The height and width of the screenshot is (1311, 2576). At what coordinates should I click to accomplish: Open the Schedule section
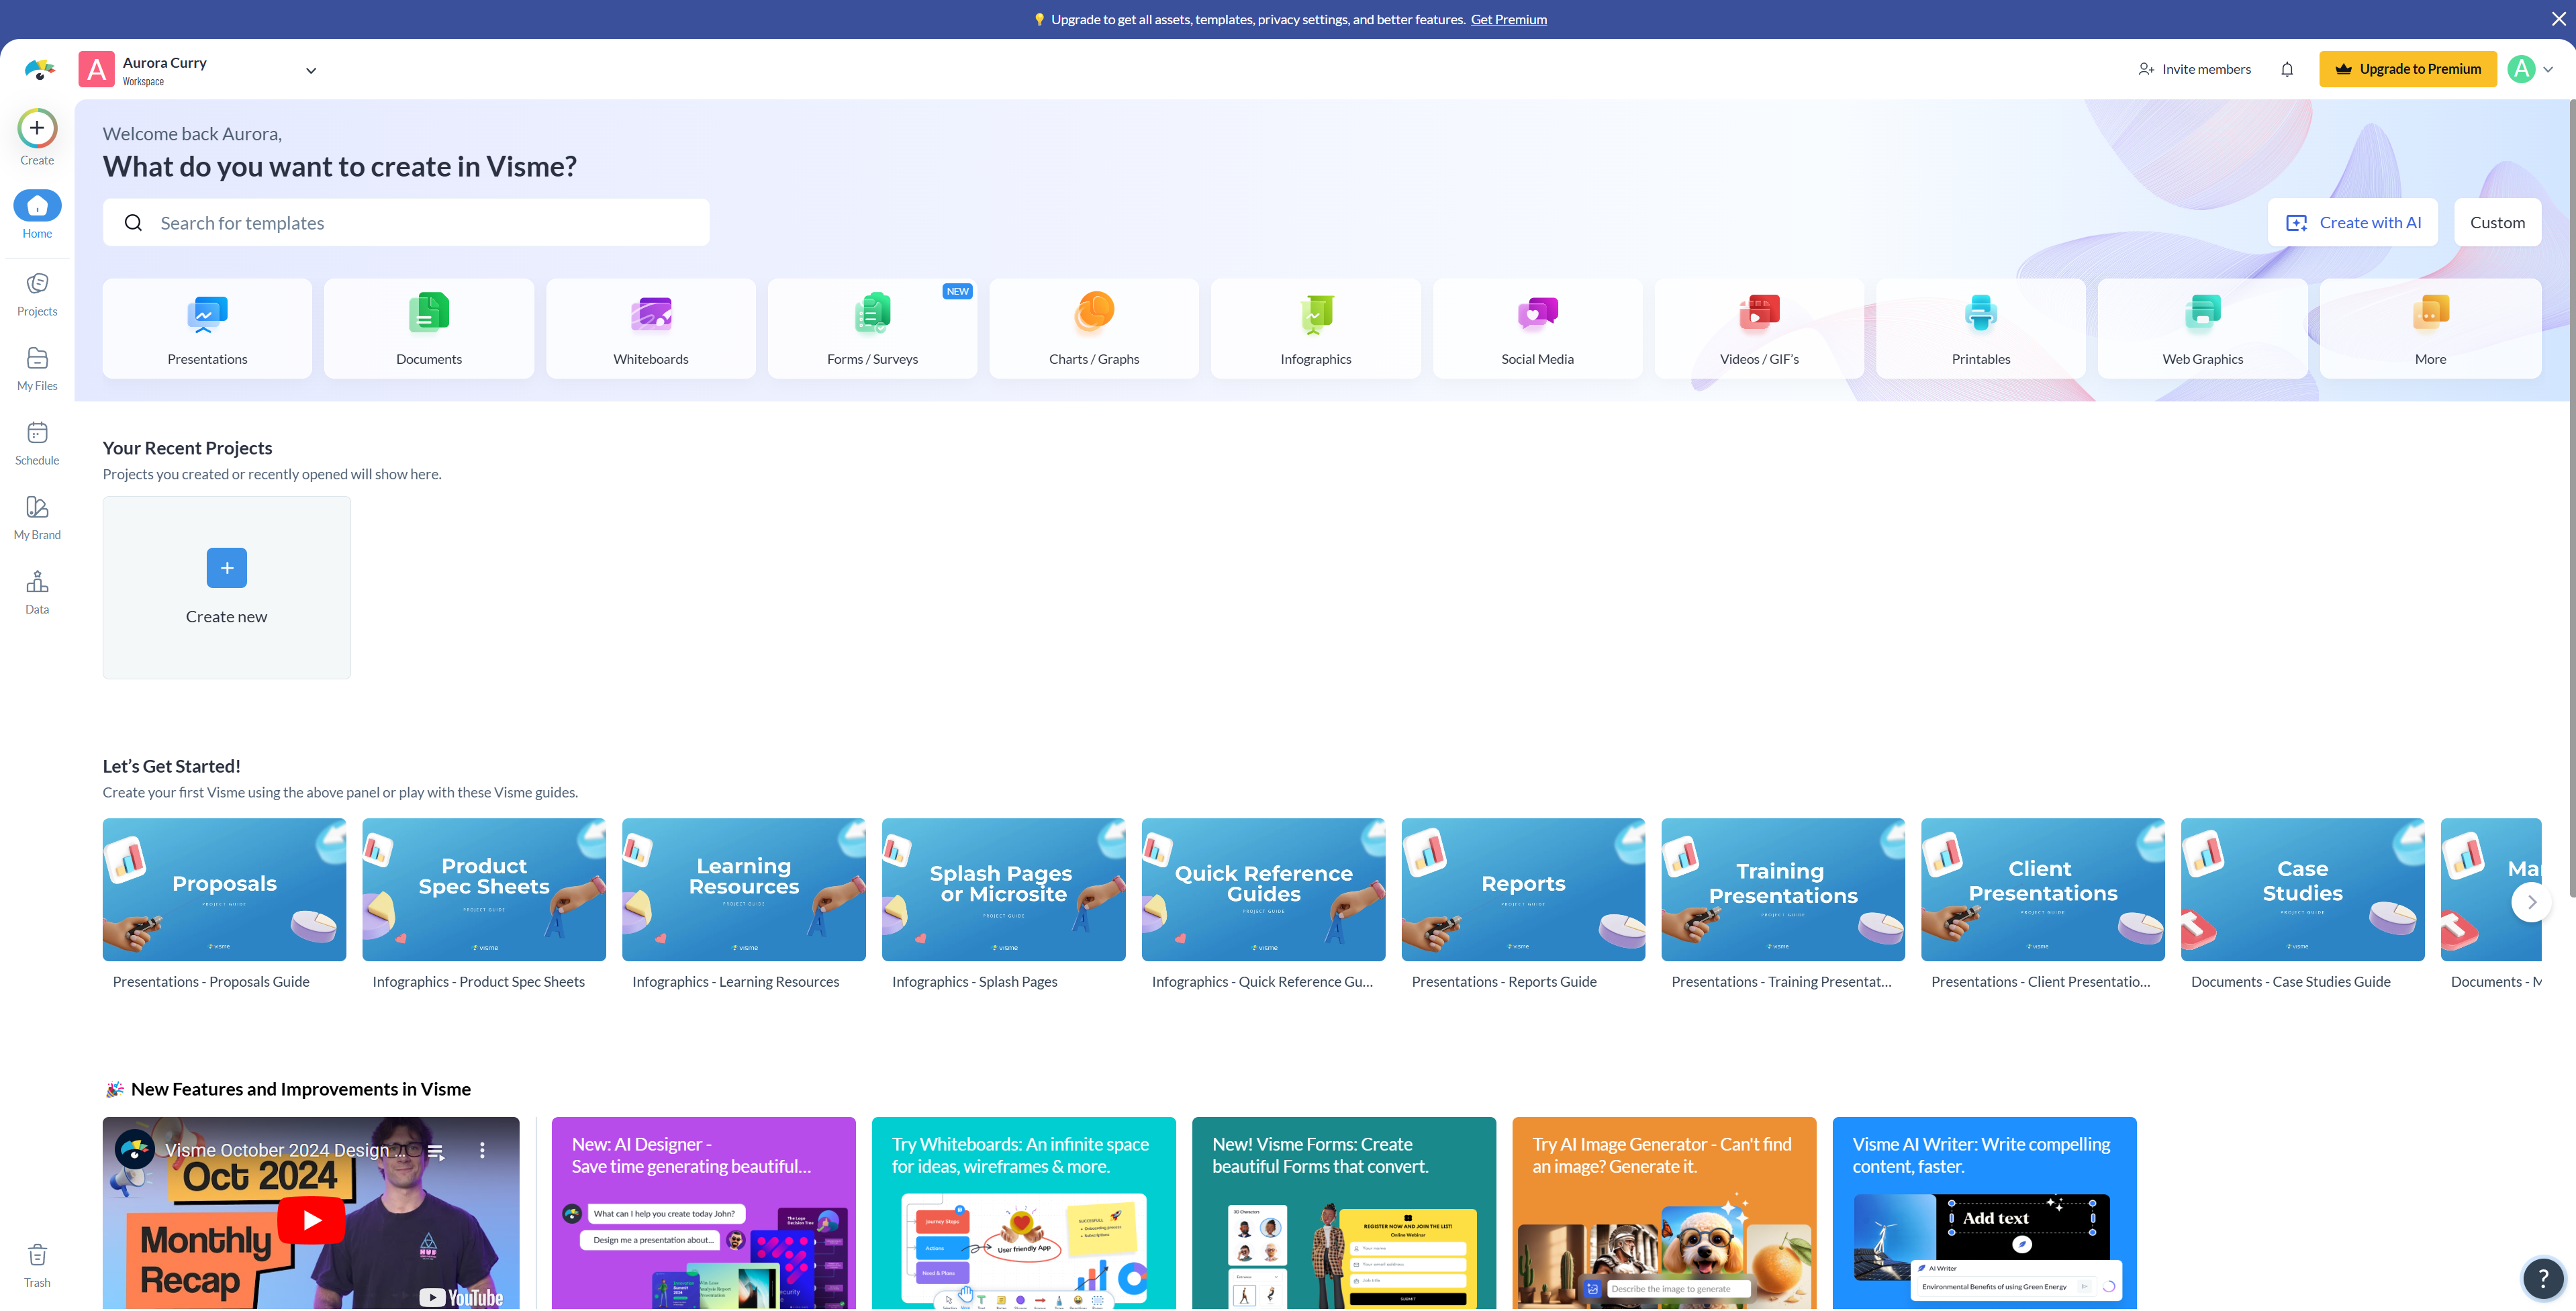37,444
